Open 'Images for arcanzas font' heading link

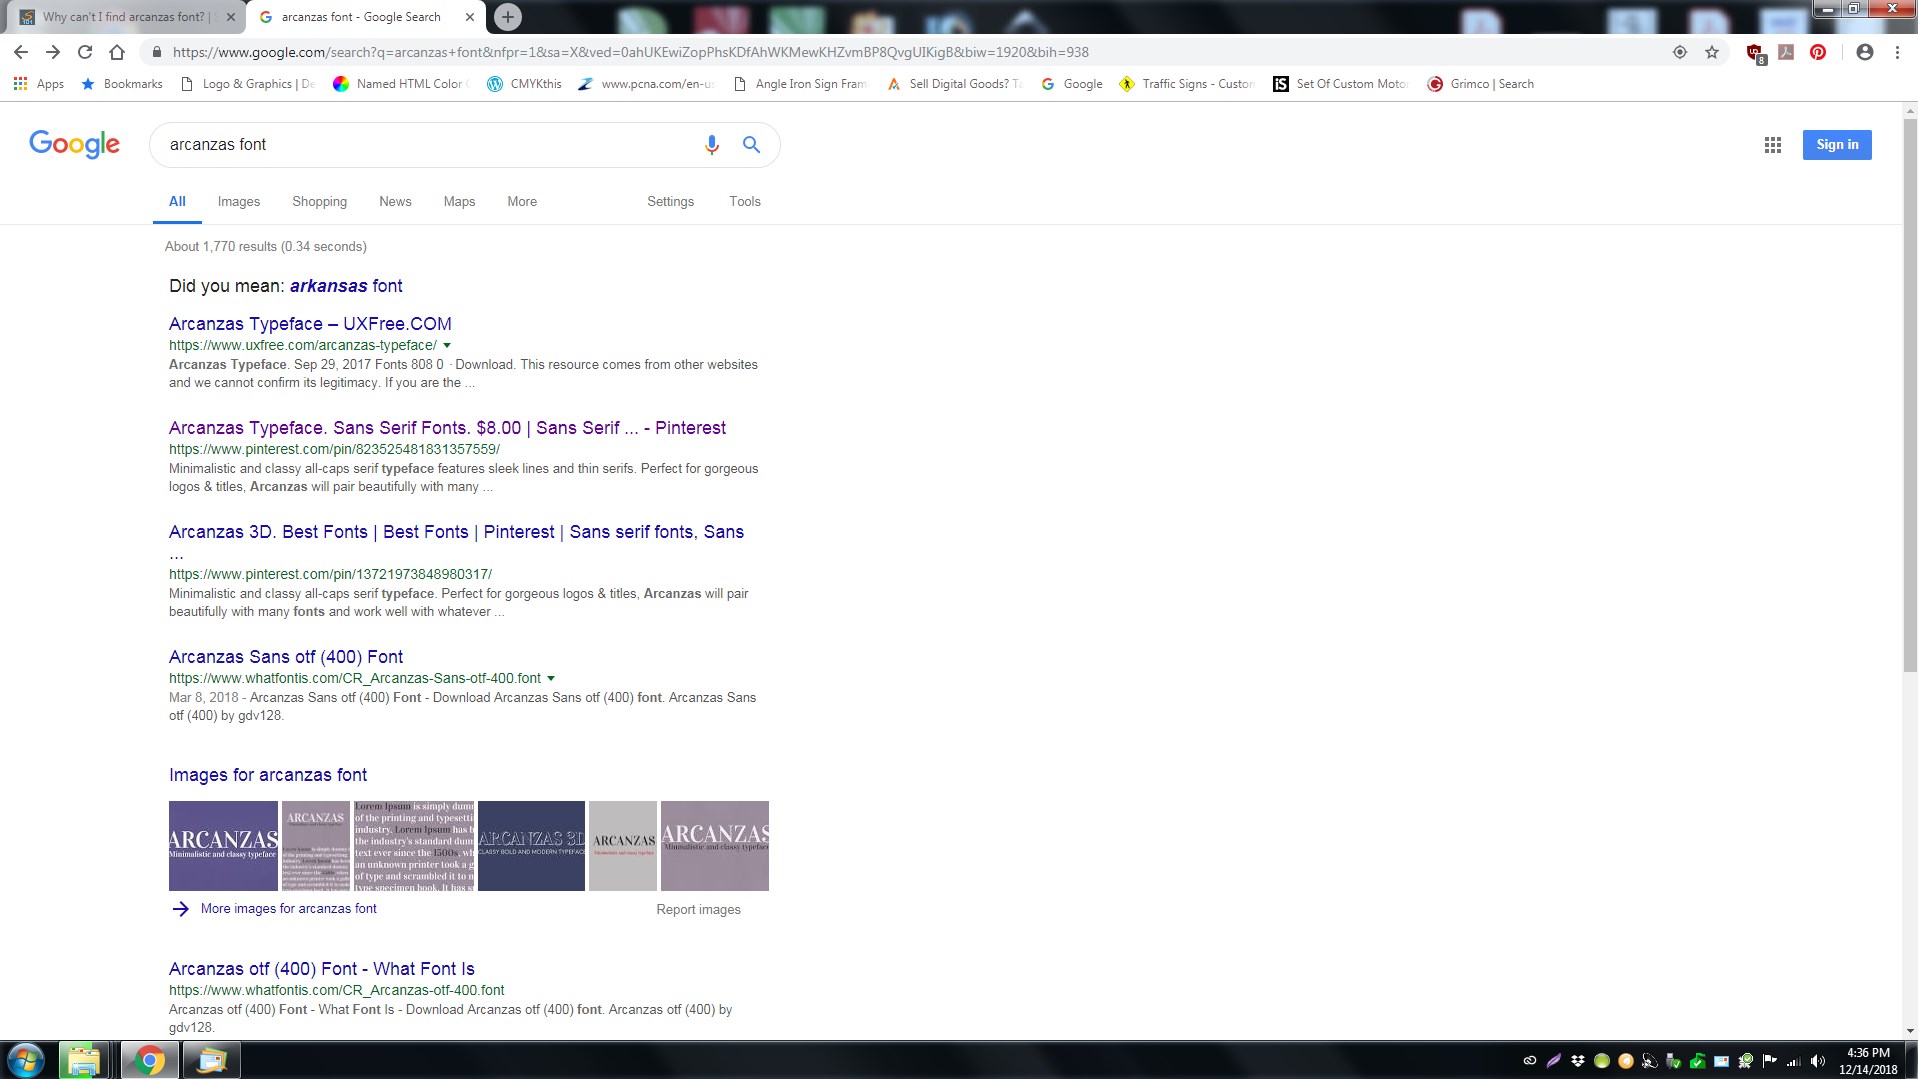(268, 775)
